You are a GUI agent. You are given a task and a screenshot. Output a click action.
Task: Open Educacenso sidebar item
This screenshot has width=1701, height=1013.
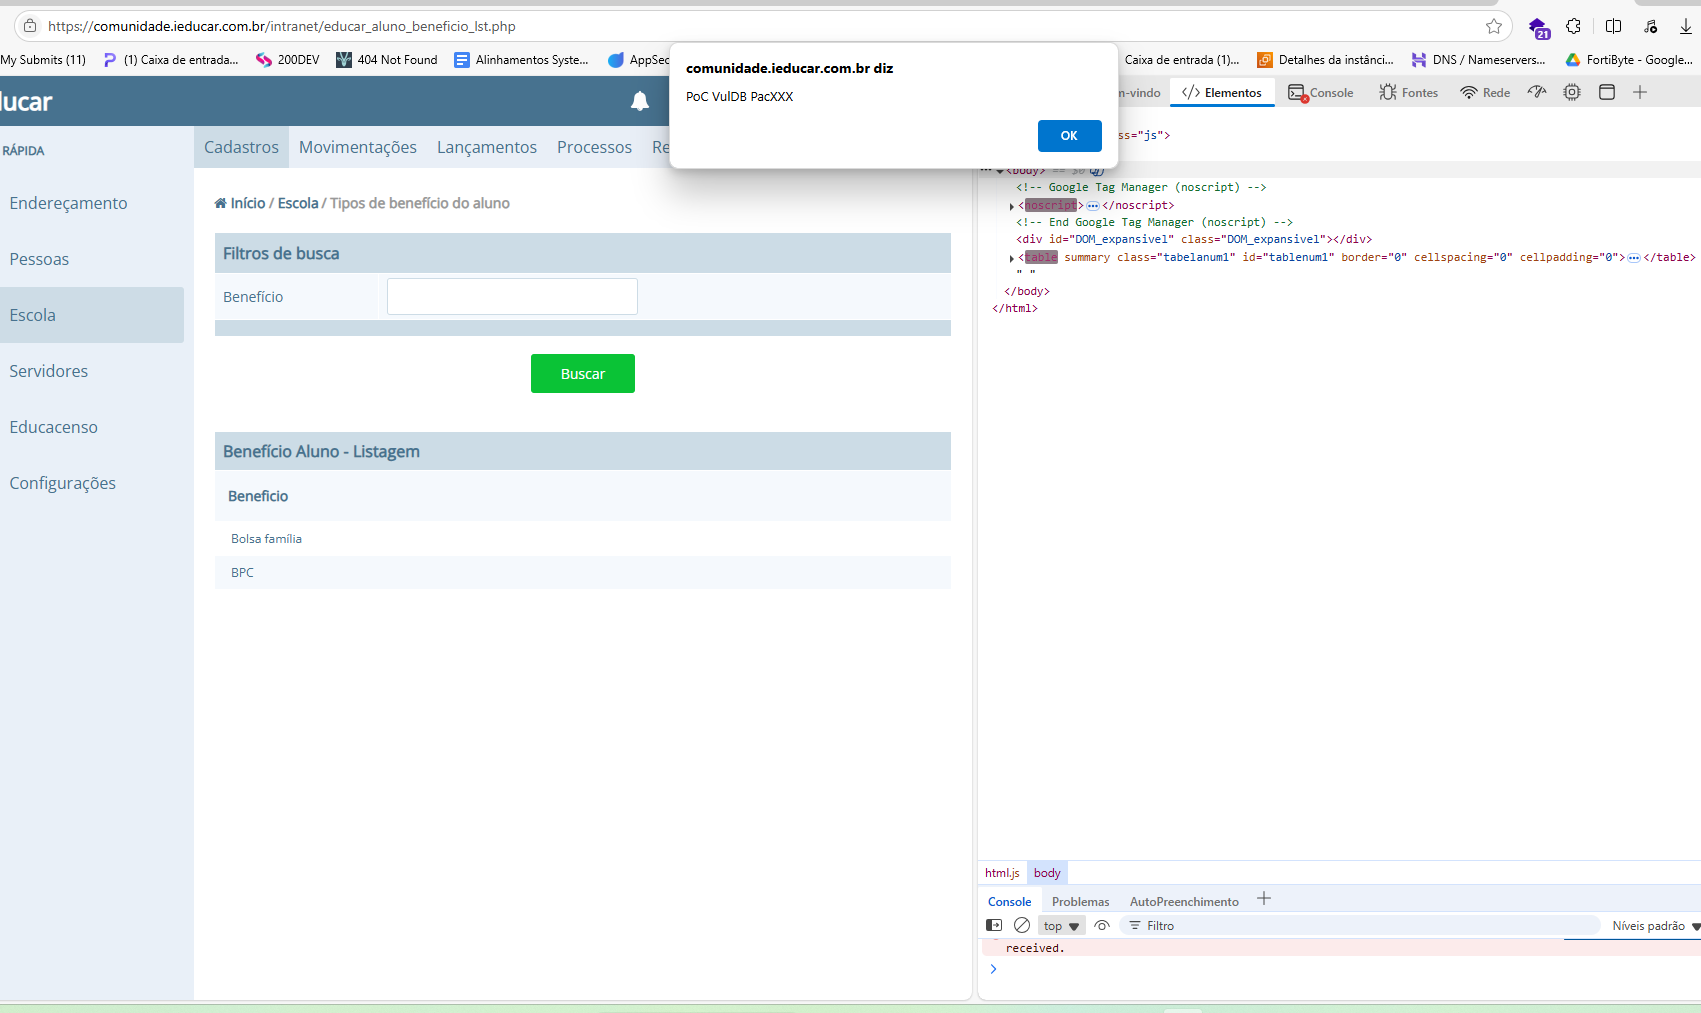coord(92,427)
